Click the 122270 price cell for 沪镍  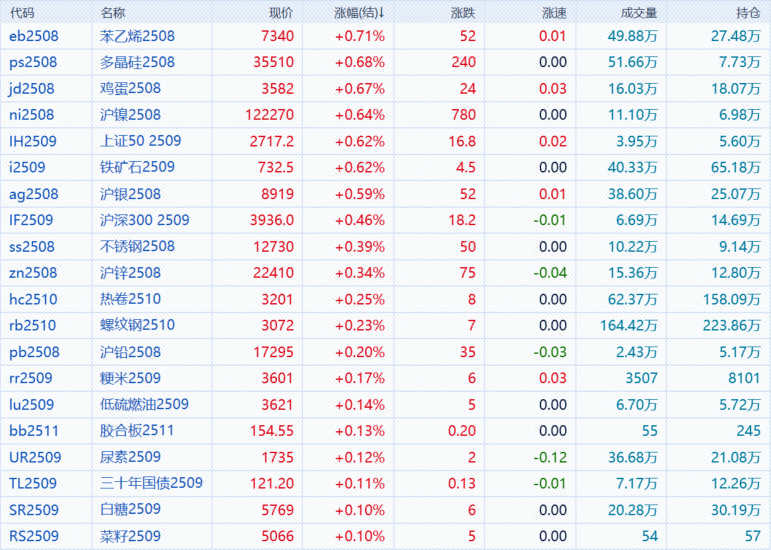point(268,115)
